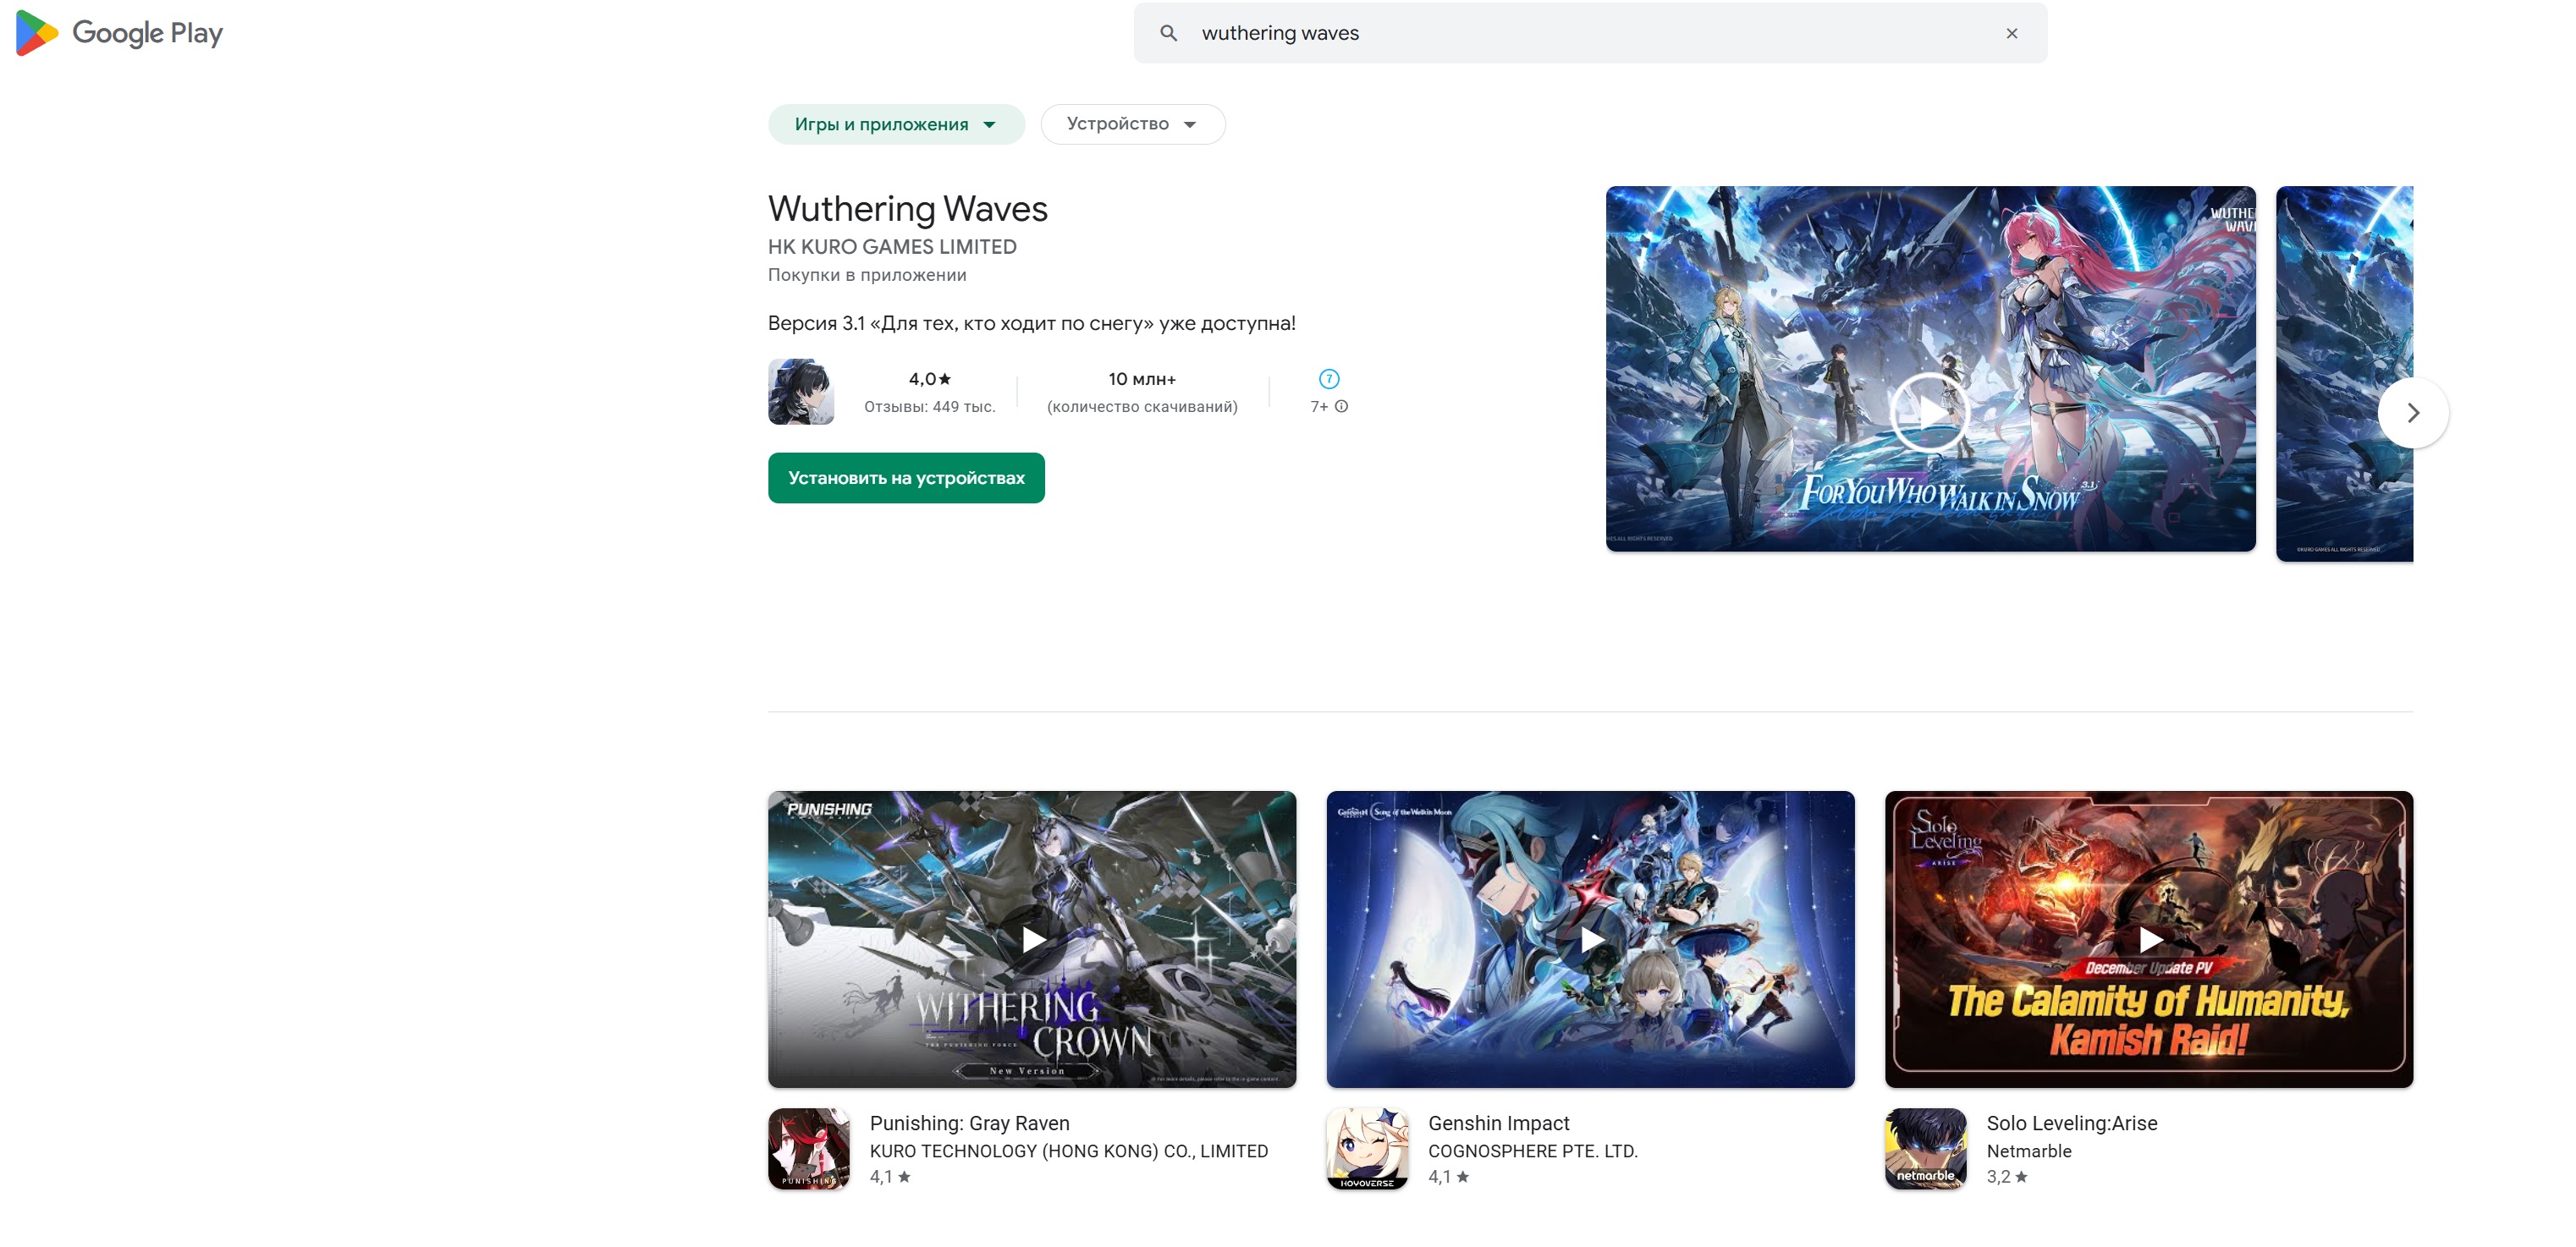The image size is (2576, 1247).
Task: Open the Wuthering Waves title link
Action: pos(907,208)
